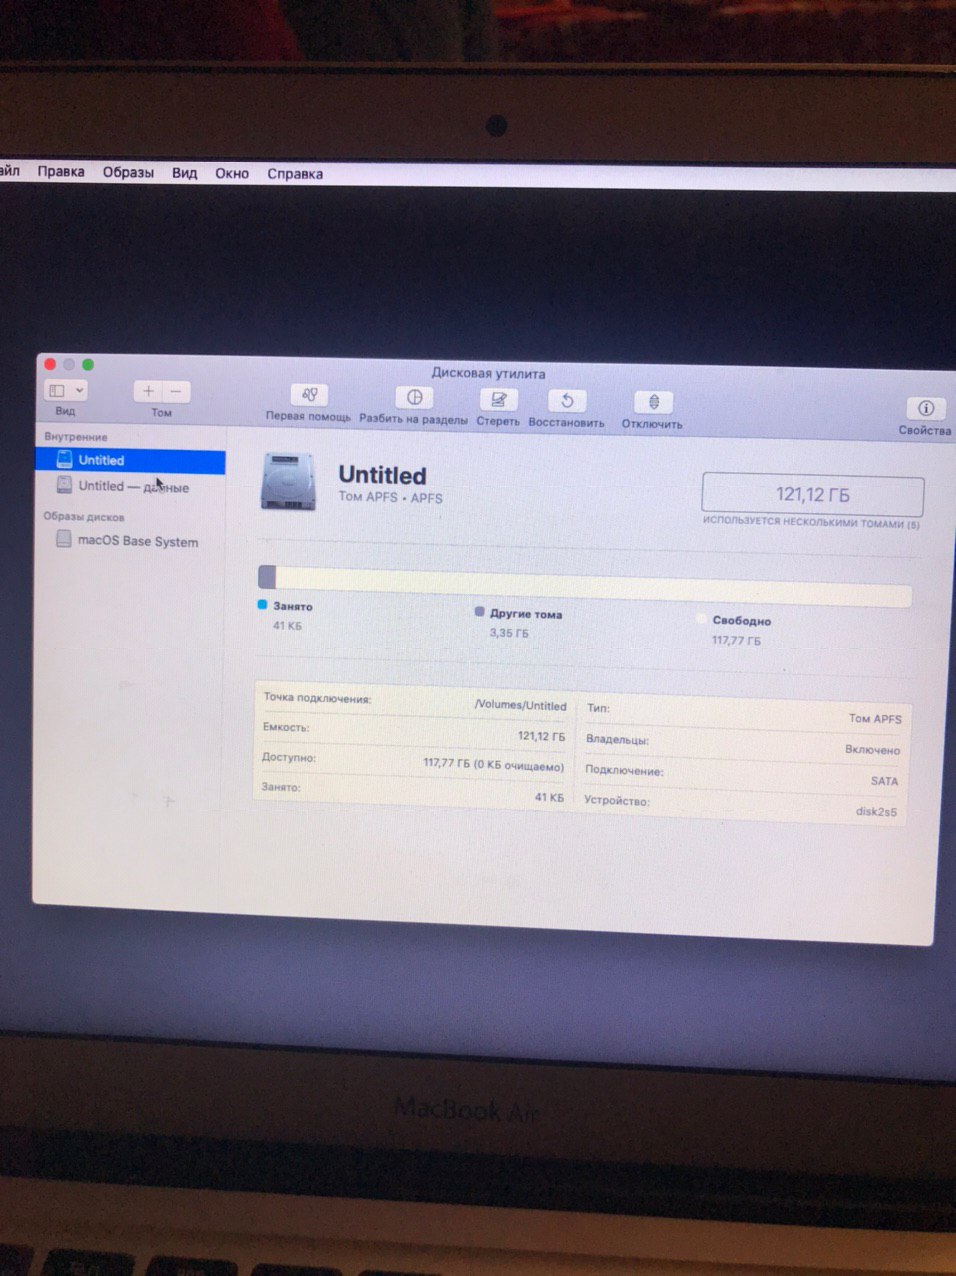
Task: Click the Включено owners value
Action: [872, 749]
